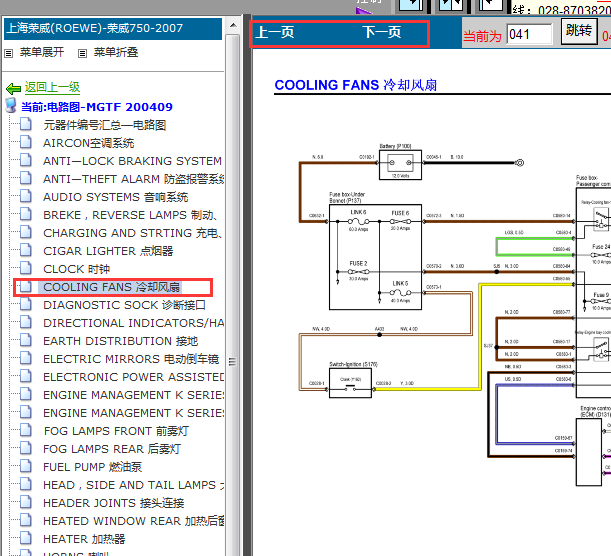The height and width of the screenshot is (556, 611).
Task: Expand all menus via 菜单展开 text
Action: 42,52
